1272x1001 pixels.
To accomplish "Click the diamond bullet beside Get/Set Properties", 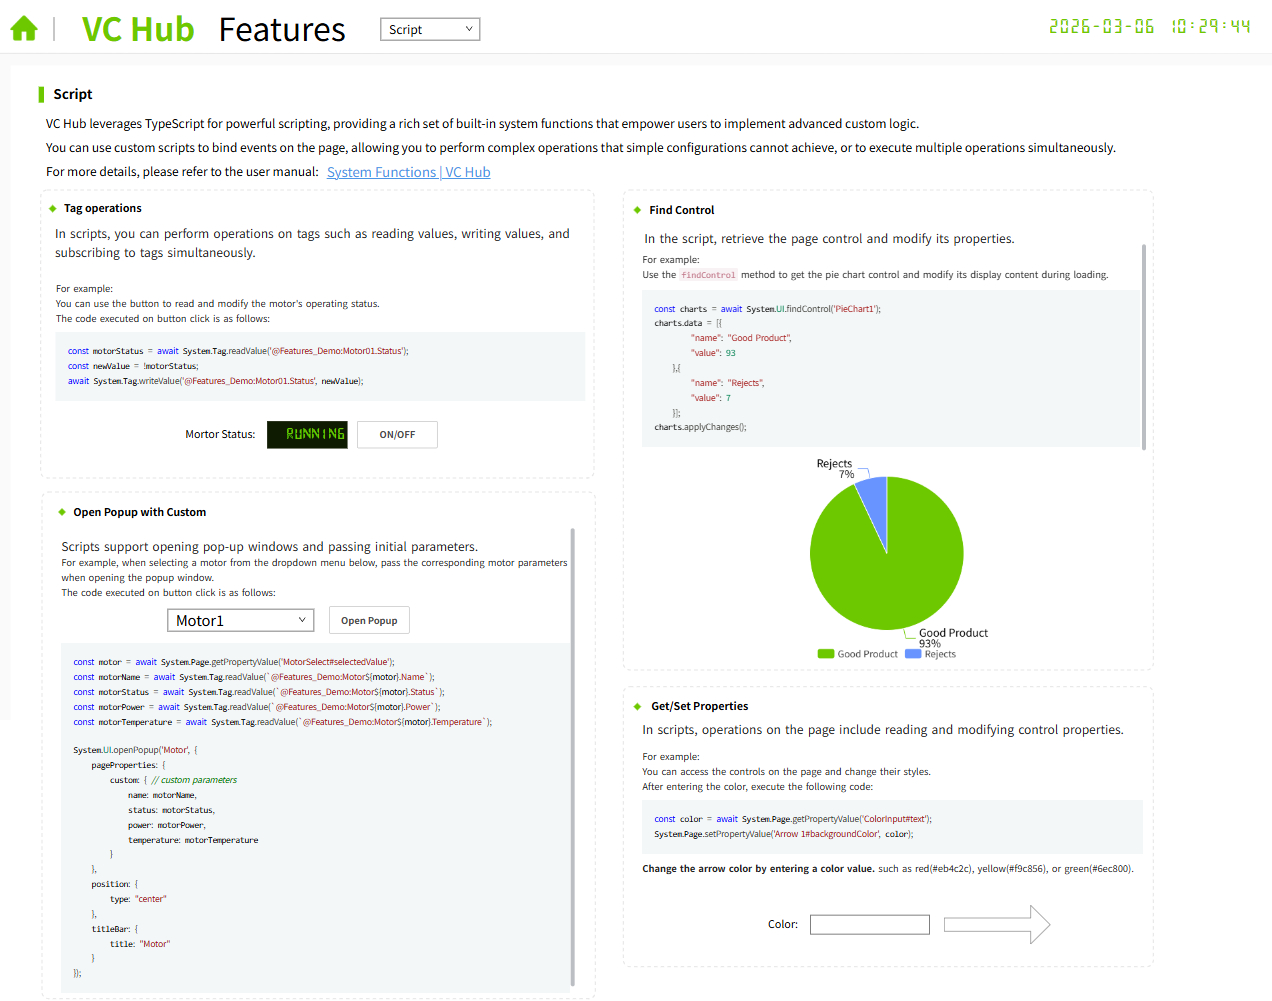I will tap(637, 706).
